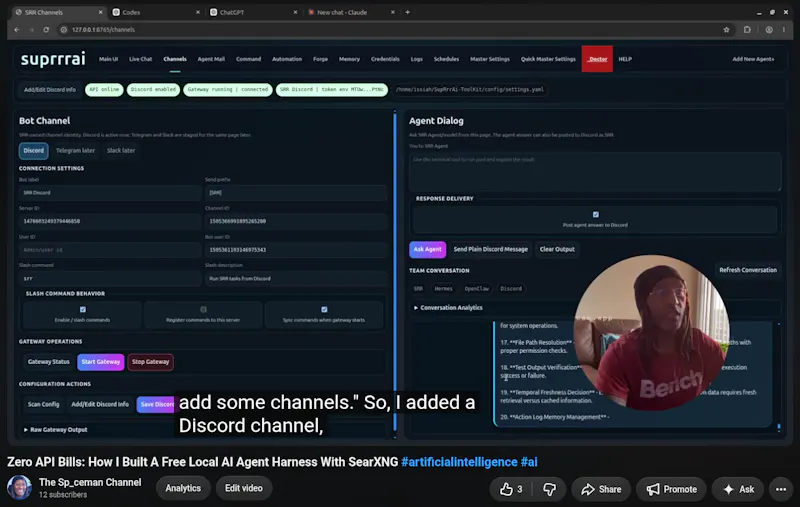Click the Clear Output button

coord(557,249)
